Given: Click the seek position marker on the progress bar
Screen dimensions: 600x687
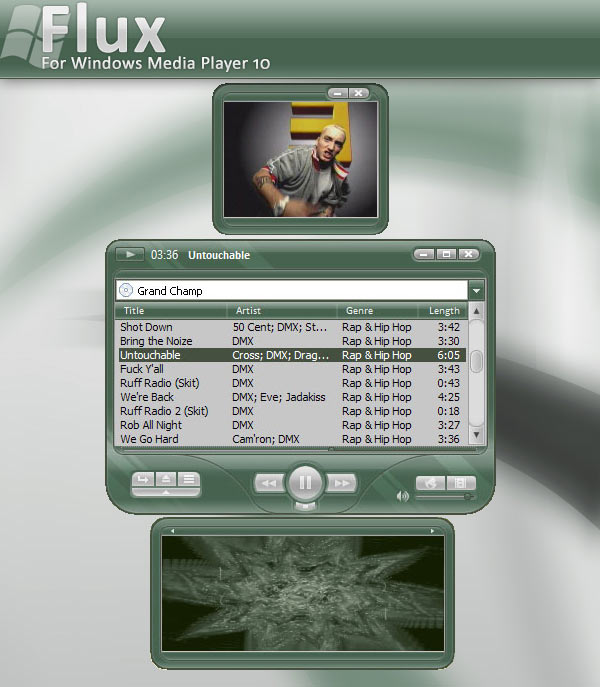Looking at the screenshot, I should point(331,450).
